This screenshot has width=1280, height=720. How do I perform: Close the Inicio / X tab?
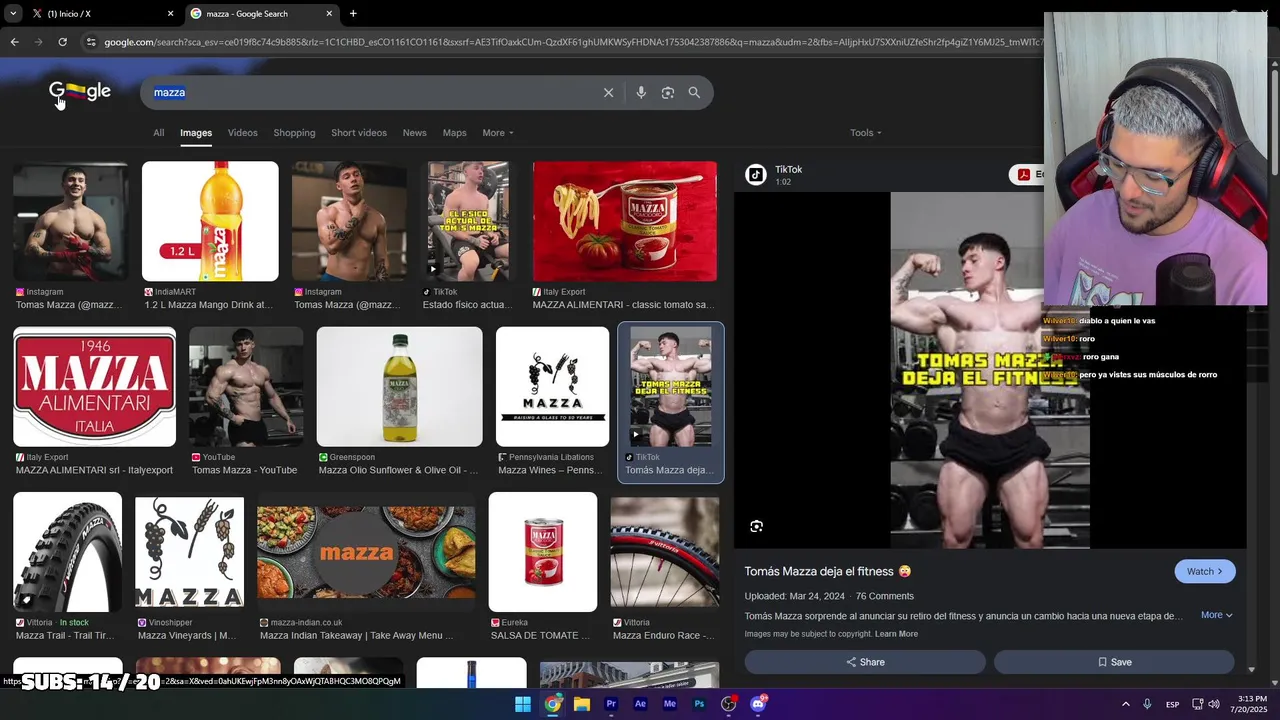(170, 13)
